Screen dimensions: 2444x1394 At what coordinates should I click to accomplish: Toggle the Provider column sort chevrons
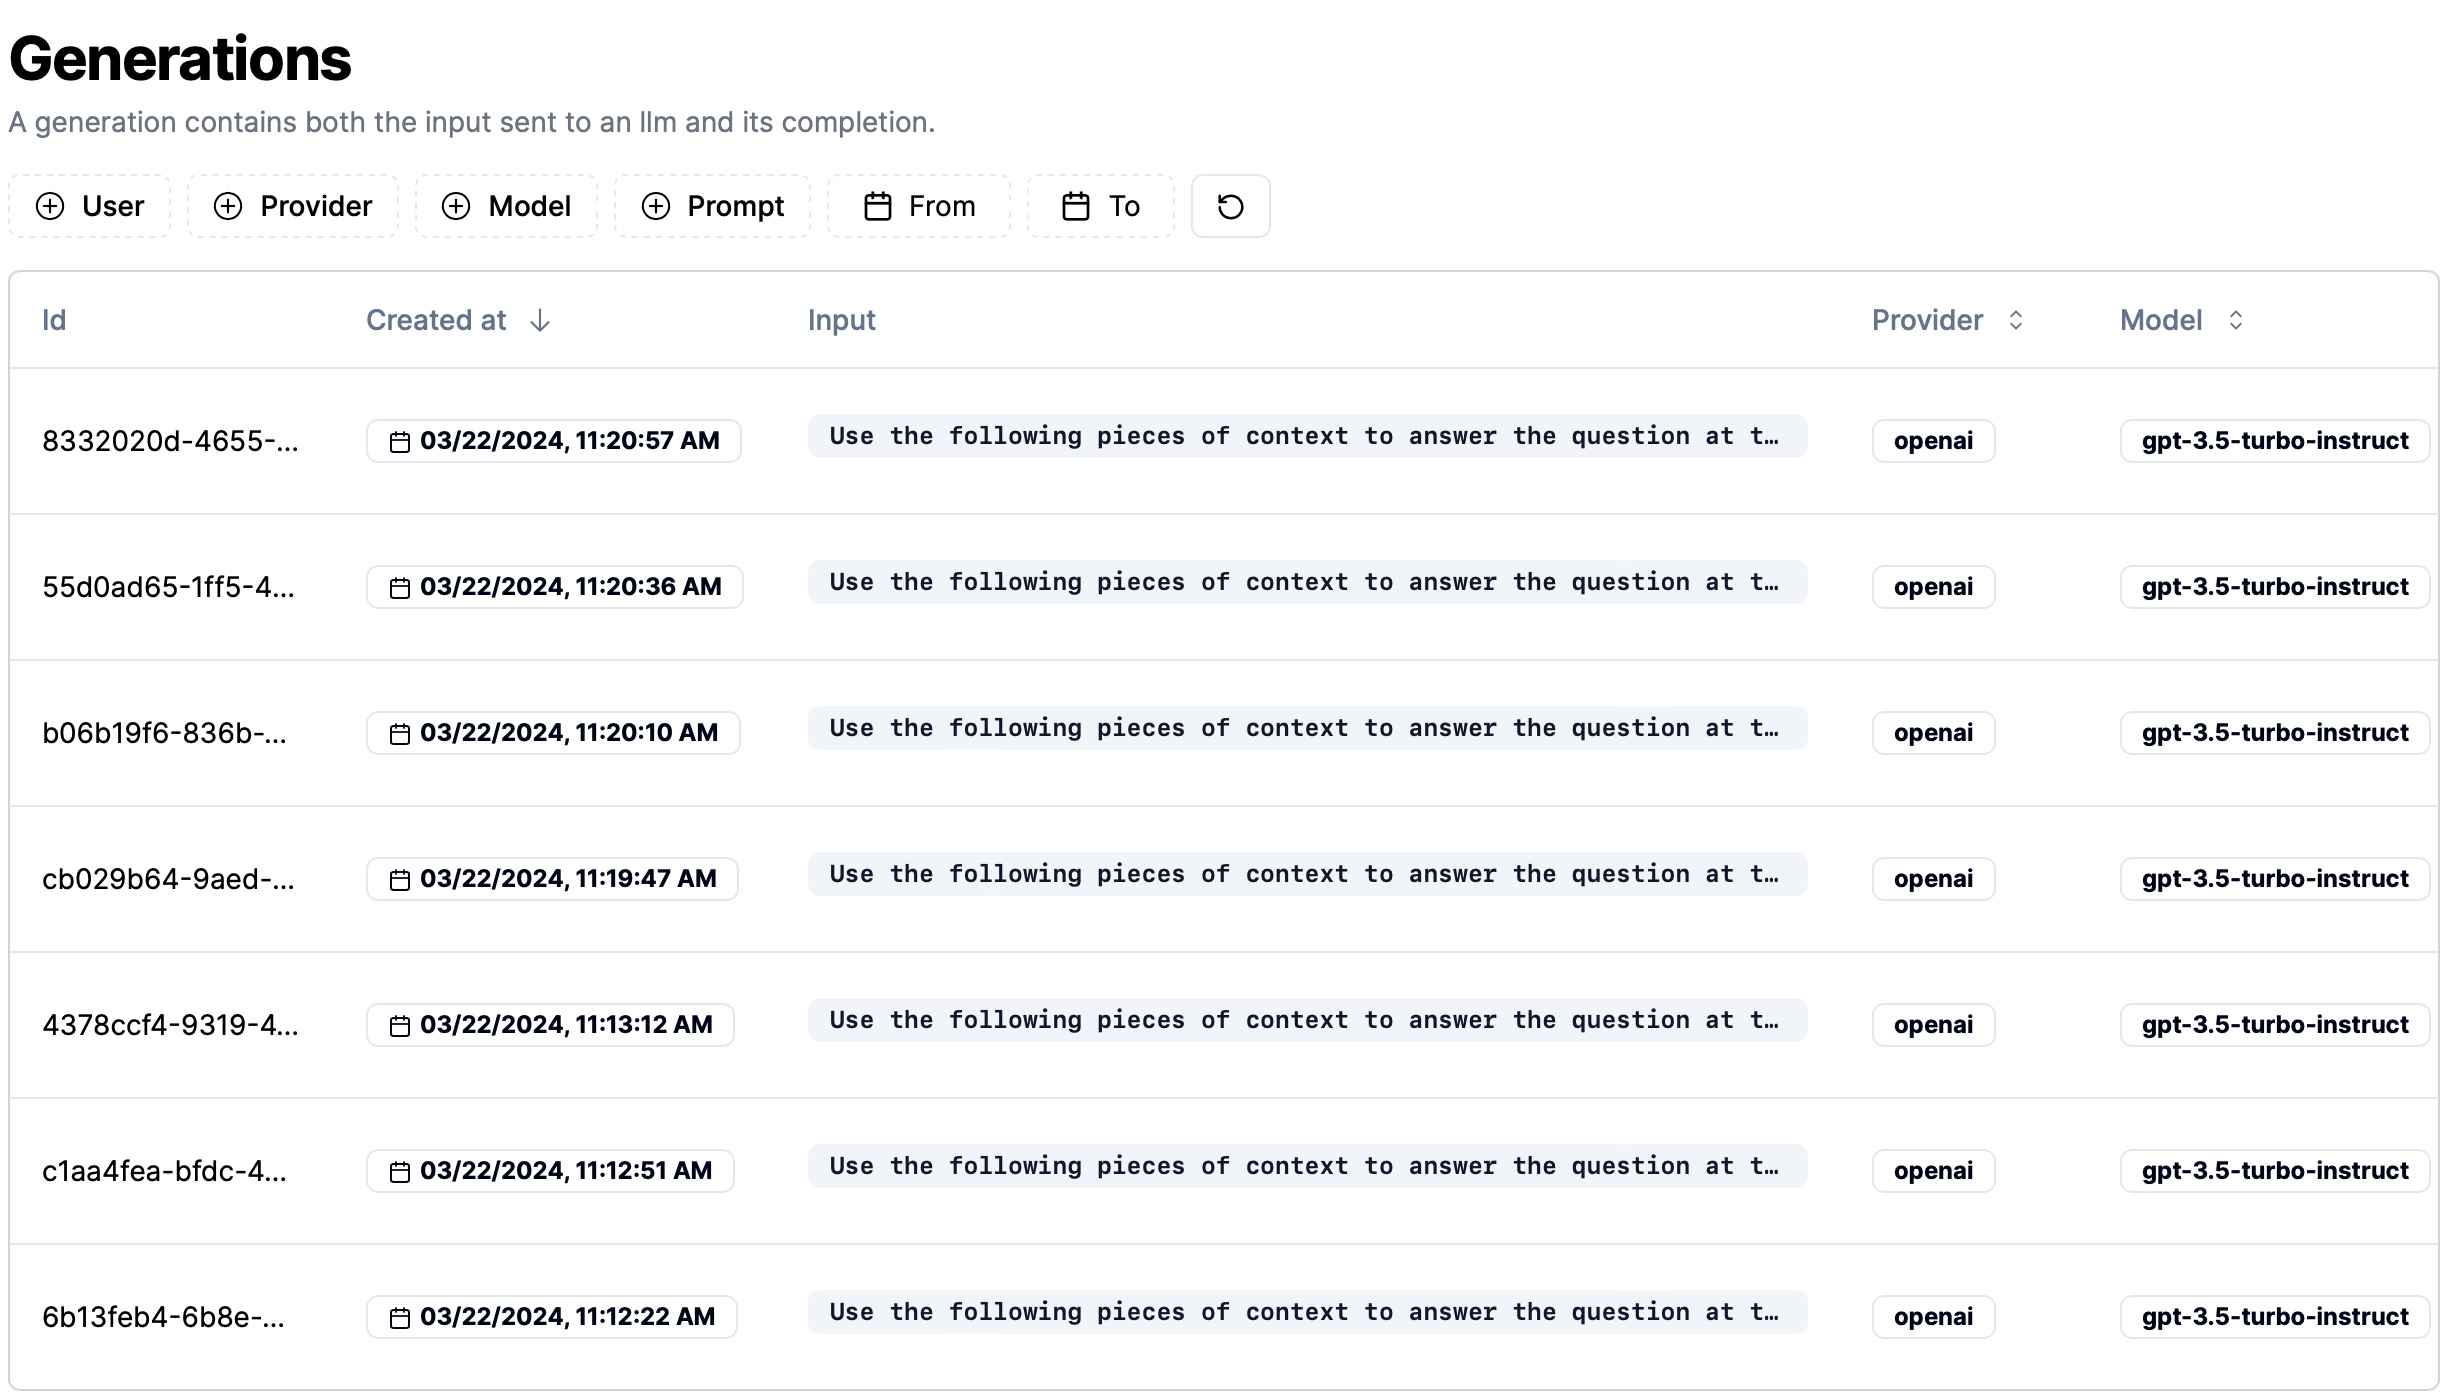point(2016,320)
